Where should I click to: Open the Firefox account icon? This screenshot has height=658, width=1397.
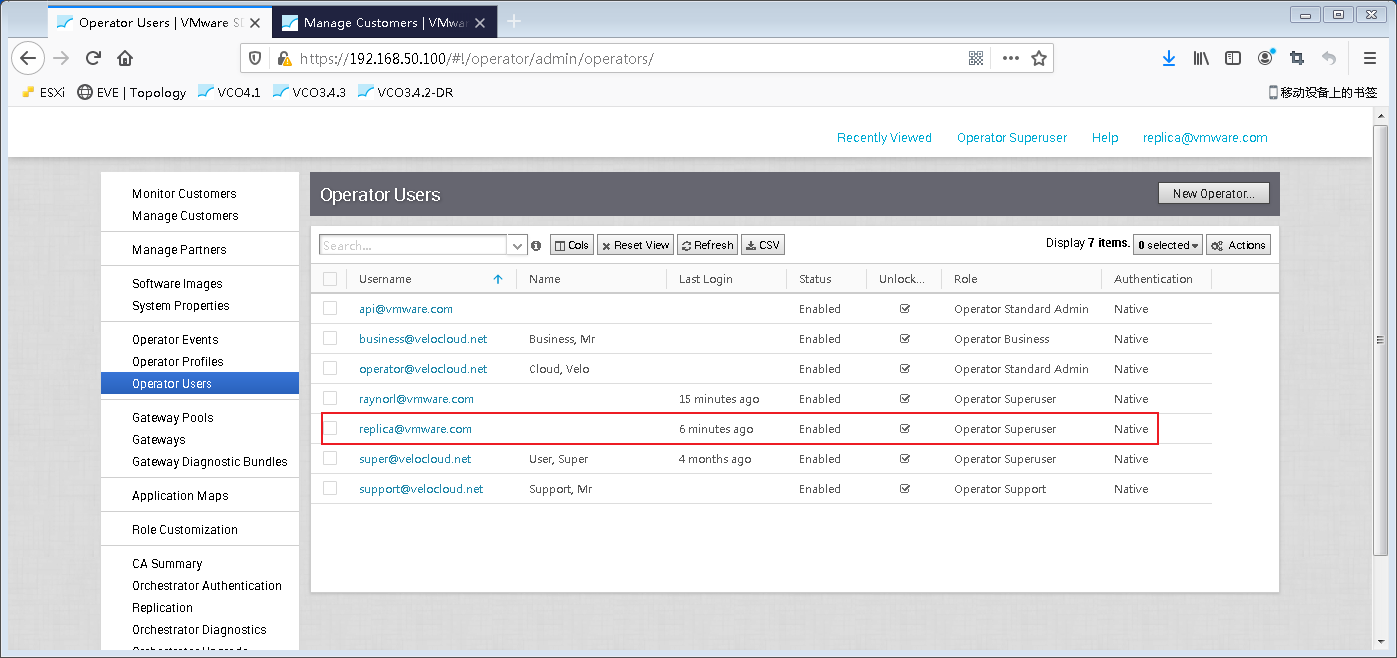(1266, 58)
